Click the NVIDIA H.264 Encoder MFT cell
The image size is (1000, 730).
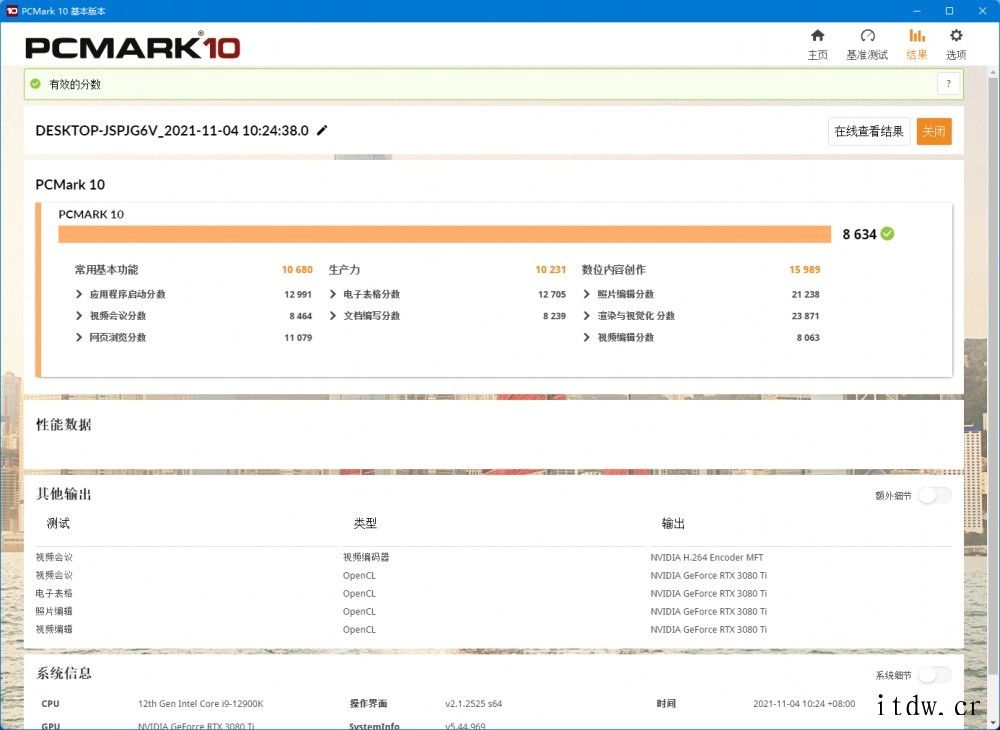[707, 557]
